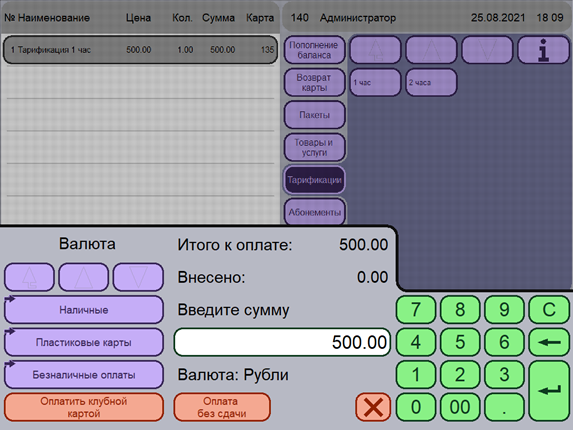Add the 2 часа tariff
The width and height of the screenshot is (573, 430).
(x=431, y=83)
